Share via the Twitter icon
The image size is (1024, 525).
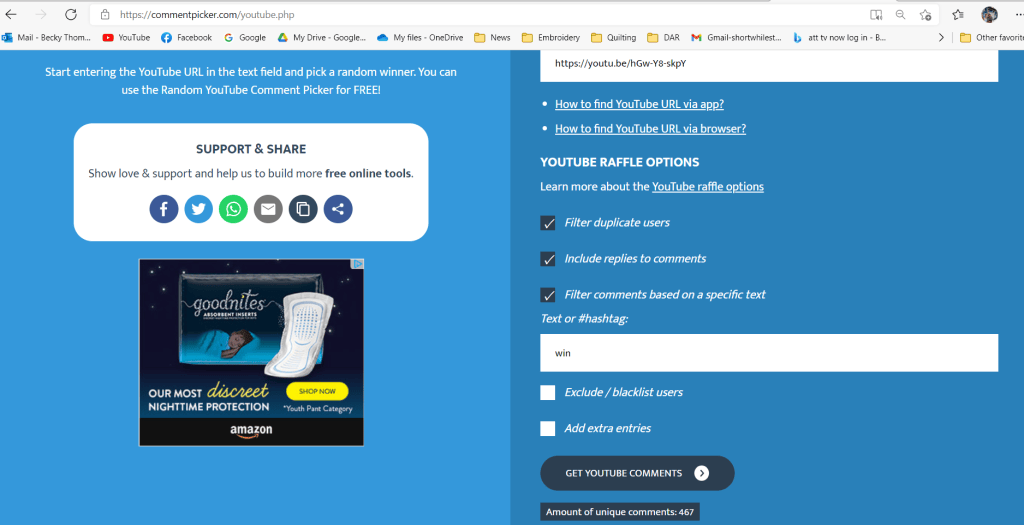(x=199, y=209)
